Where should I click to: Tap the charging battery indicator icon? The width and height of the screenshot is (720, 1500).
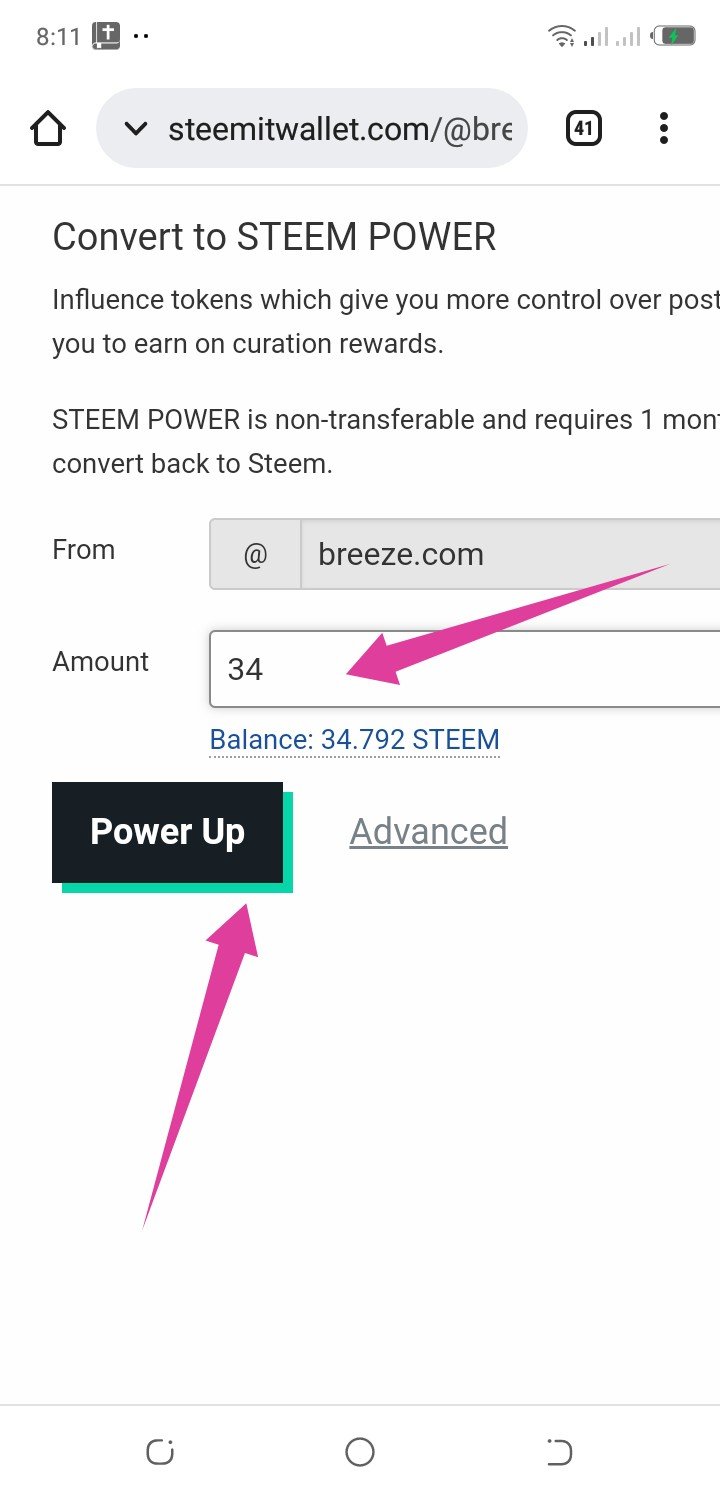(x=673, y=37)
